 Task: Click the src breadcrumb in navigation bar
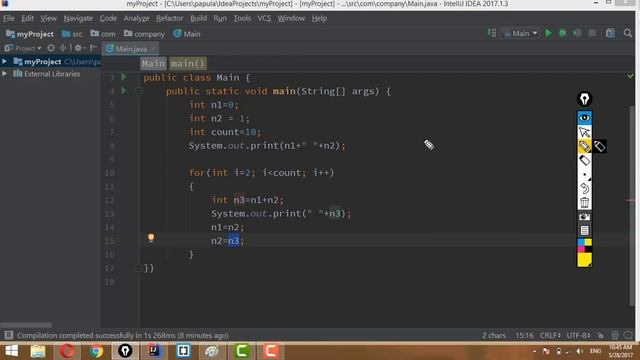coord(72,34)
